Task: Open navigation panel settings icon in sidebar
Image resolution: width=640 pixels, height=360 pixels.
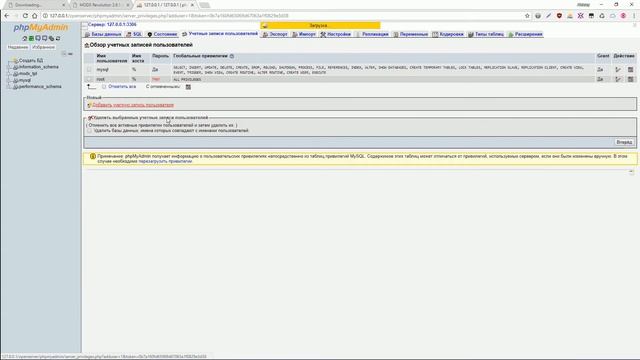Action: click(x=51, y=38)
